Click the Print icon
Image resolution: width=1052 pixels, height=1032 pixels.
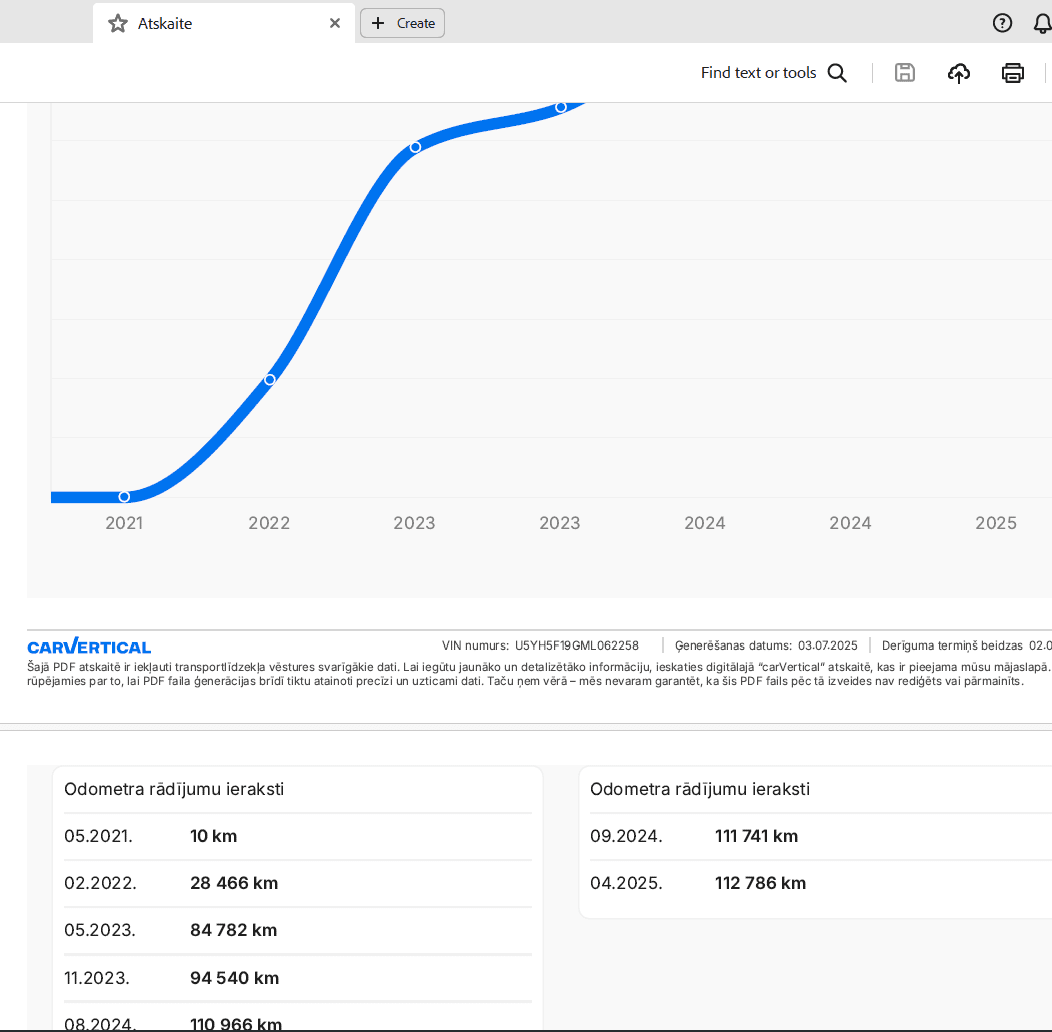point(1012,72)
